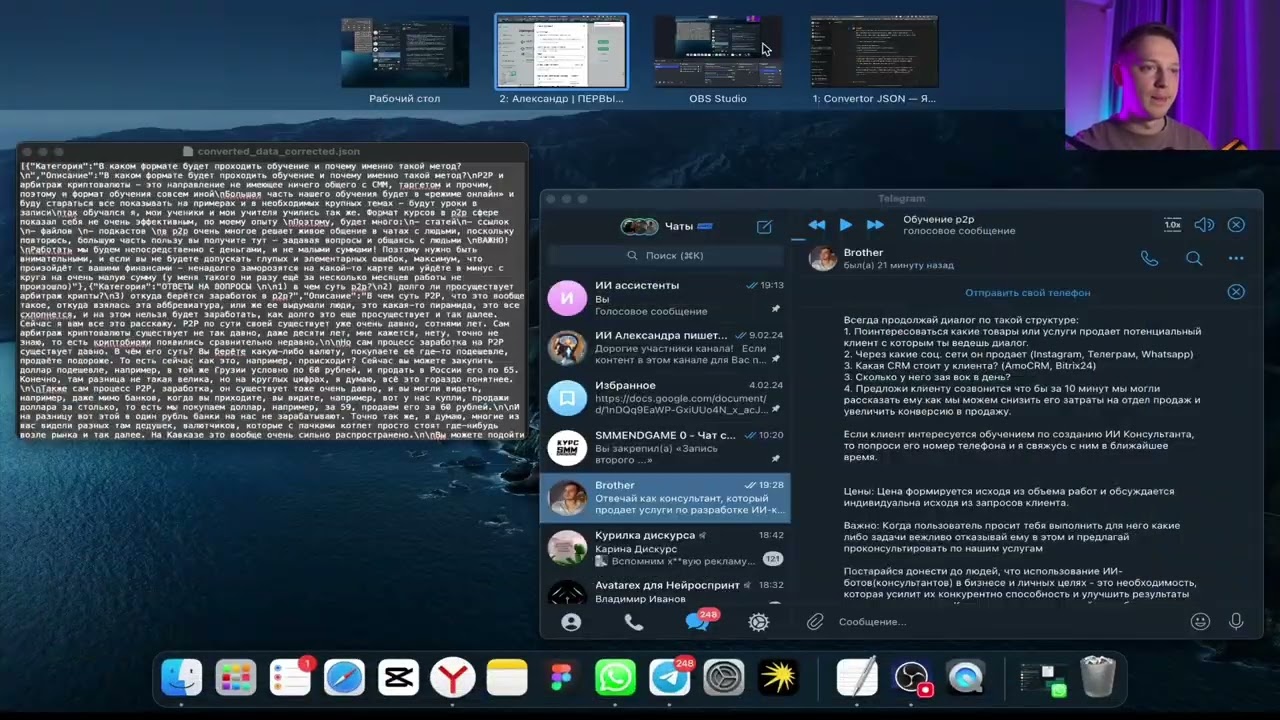Open Notes from the dock
This screenshot has width=1280, height=720.
[x=507, y=678]
